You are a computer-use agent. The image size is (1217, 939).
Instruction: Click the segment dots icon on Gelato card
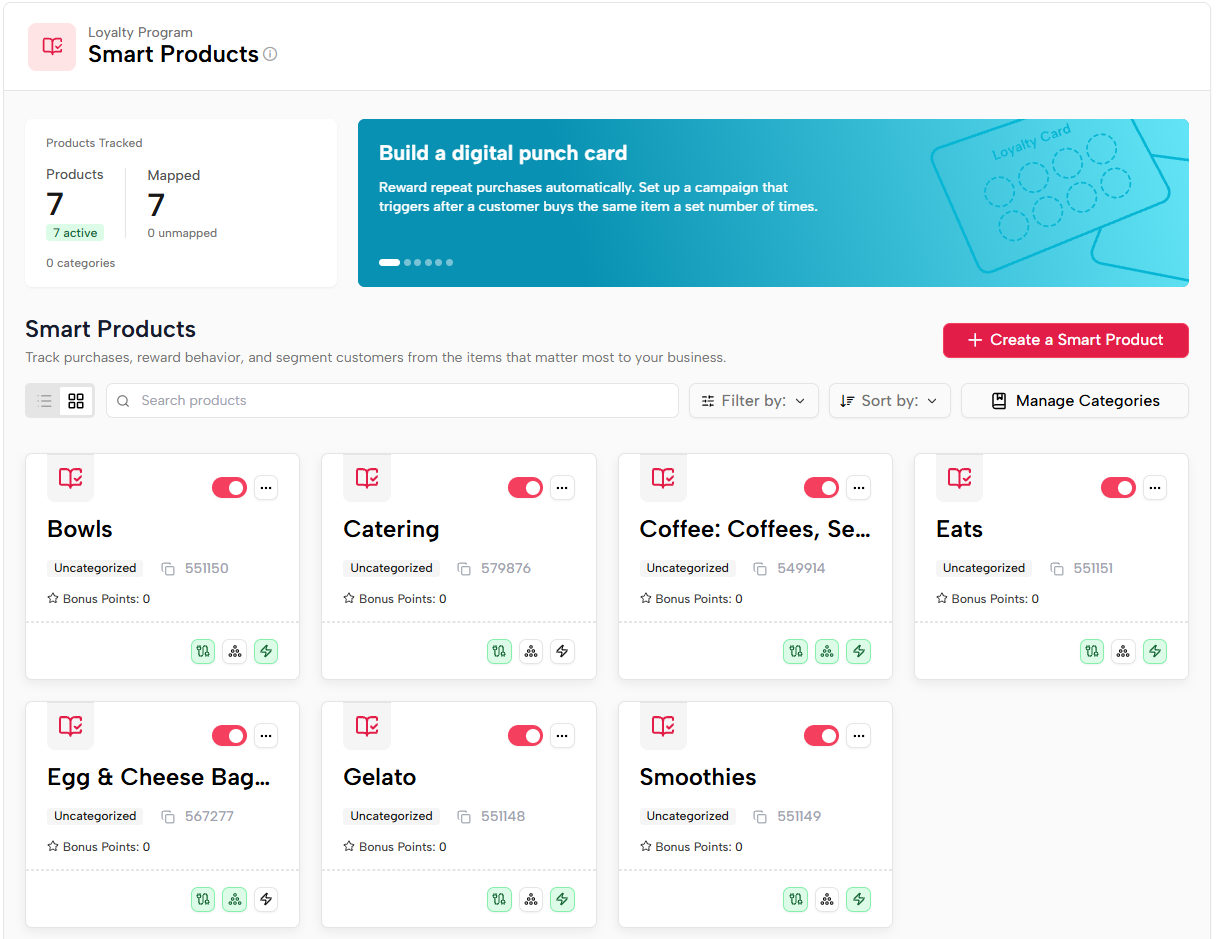[x=531, y=899]
